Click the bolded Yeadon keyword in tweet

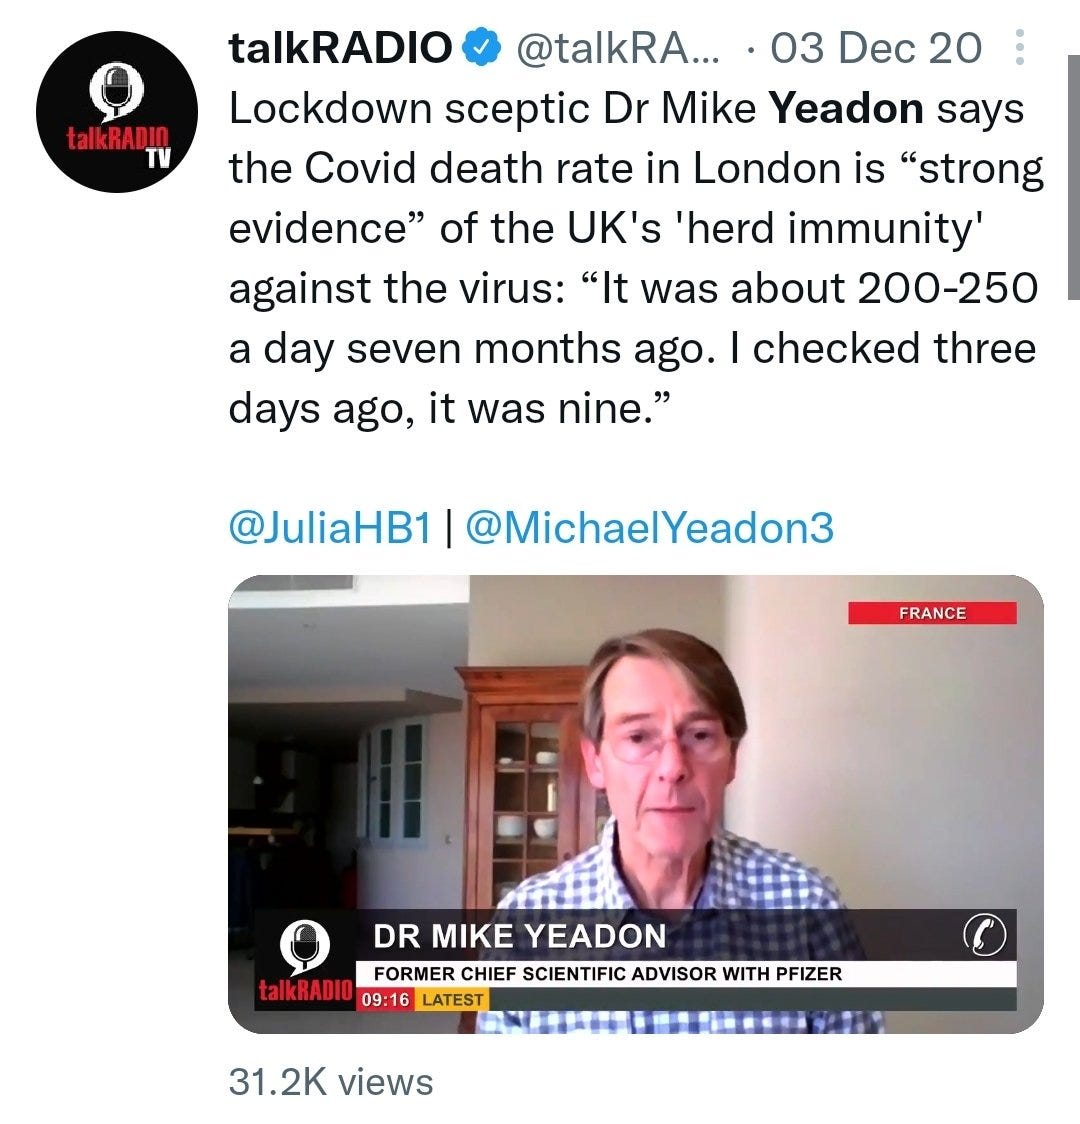tap(846, 108)
